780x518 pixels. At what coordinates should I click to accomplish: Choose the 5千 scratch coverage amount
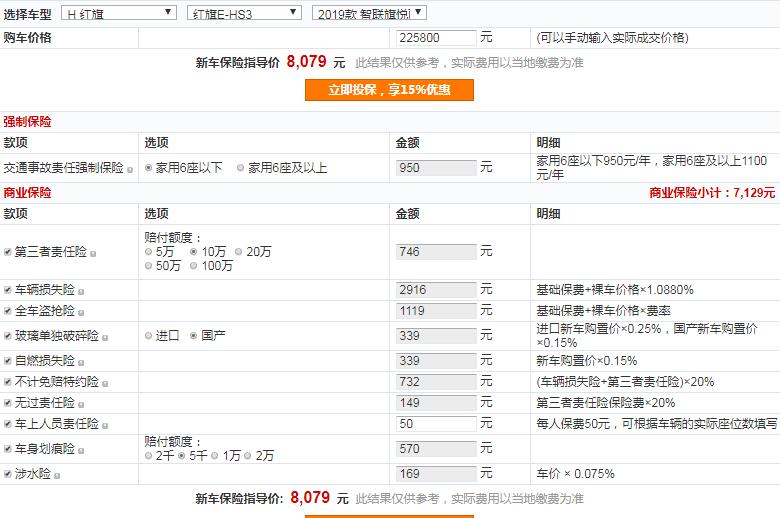click(182, 456)
